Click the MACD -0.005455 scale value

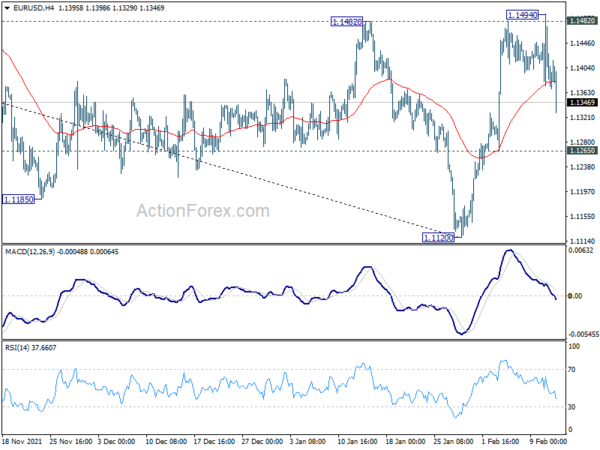point(583,334)
